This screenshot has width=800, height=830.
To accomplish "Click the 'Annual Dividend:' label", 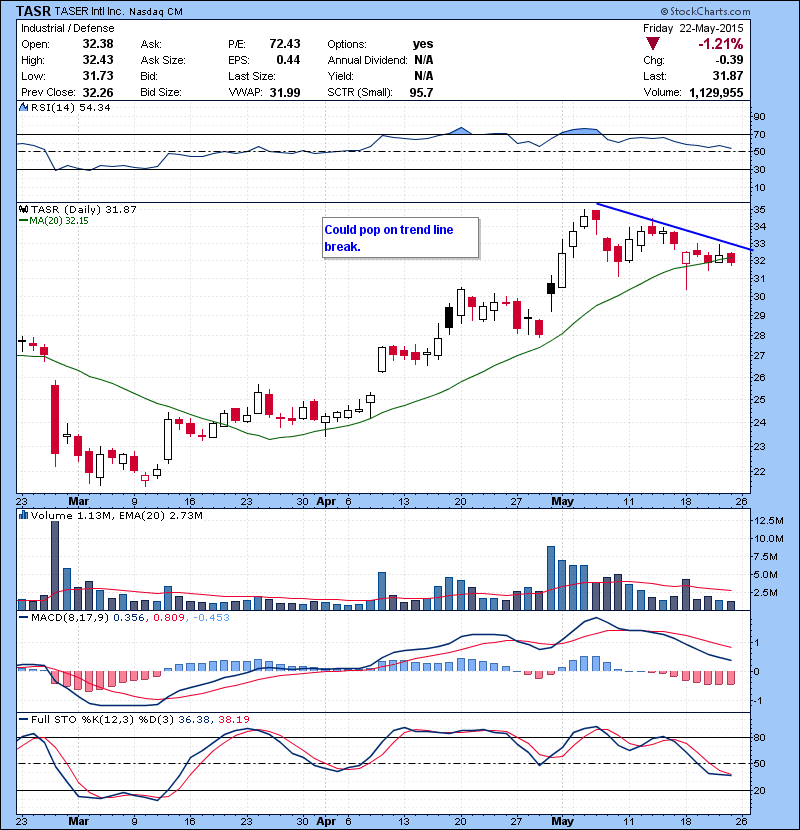I will (x=367, y=60).
